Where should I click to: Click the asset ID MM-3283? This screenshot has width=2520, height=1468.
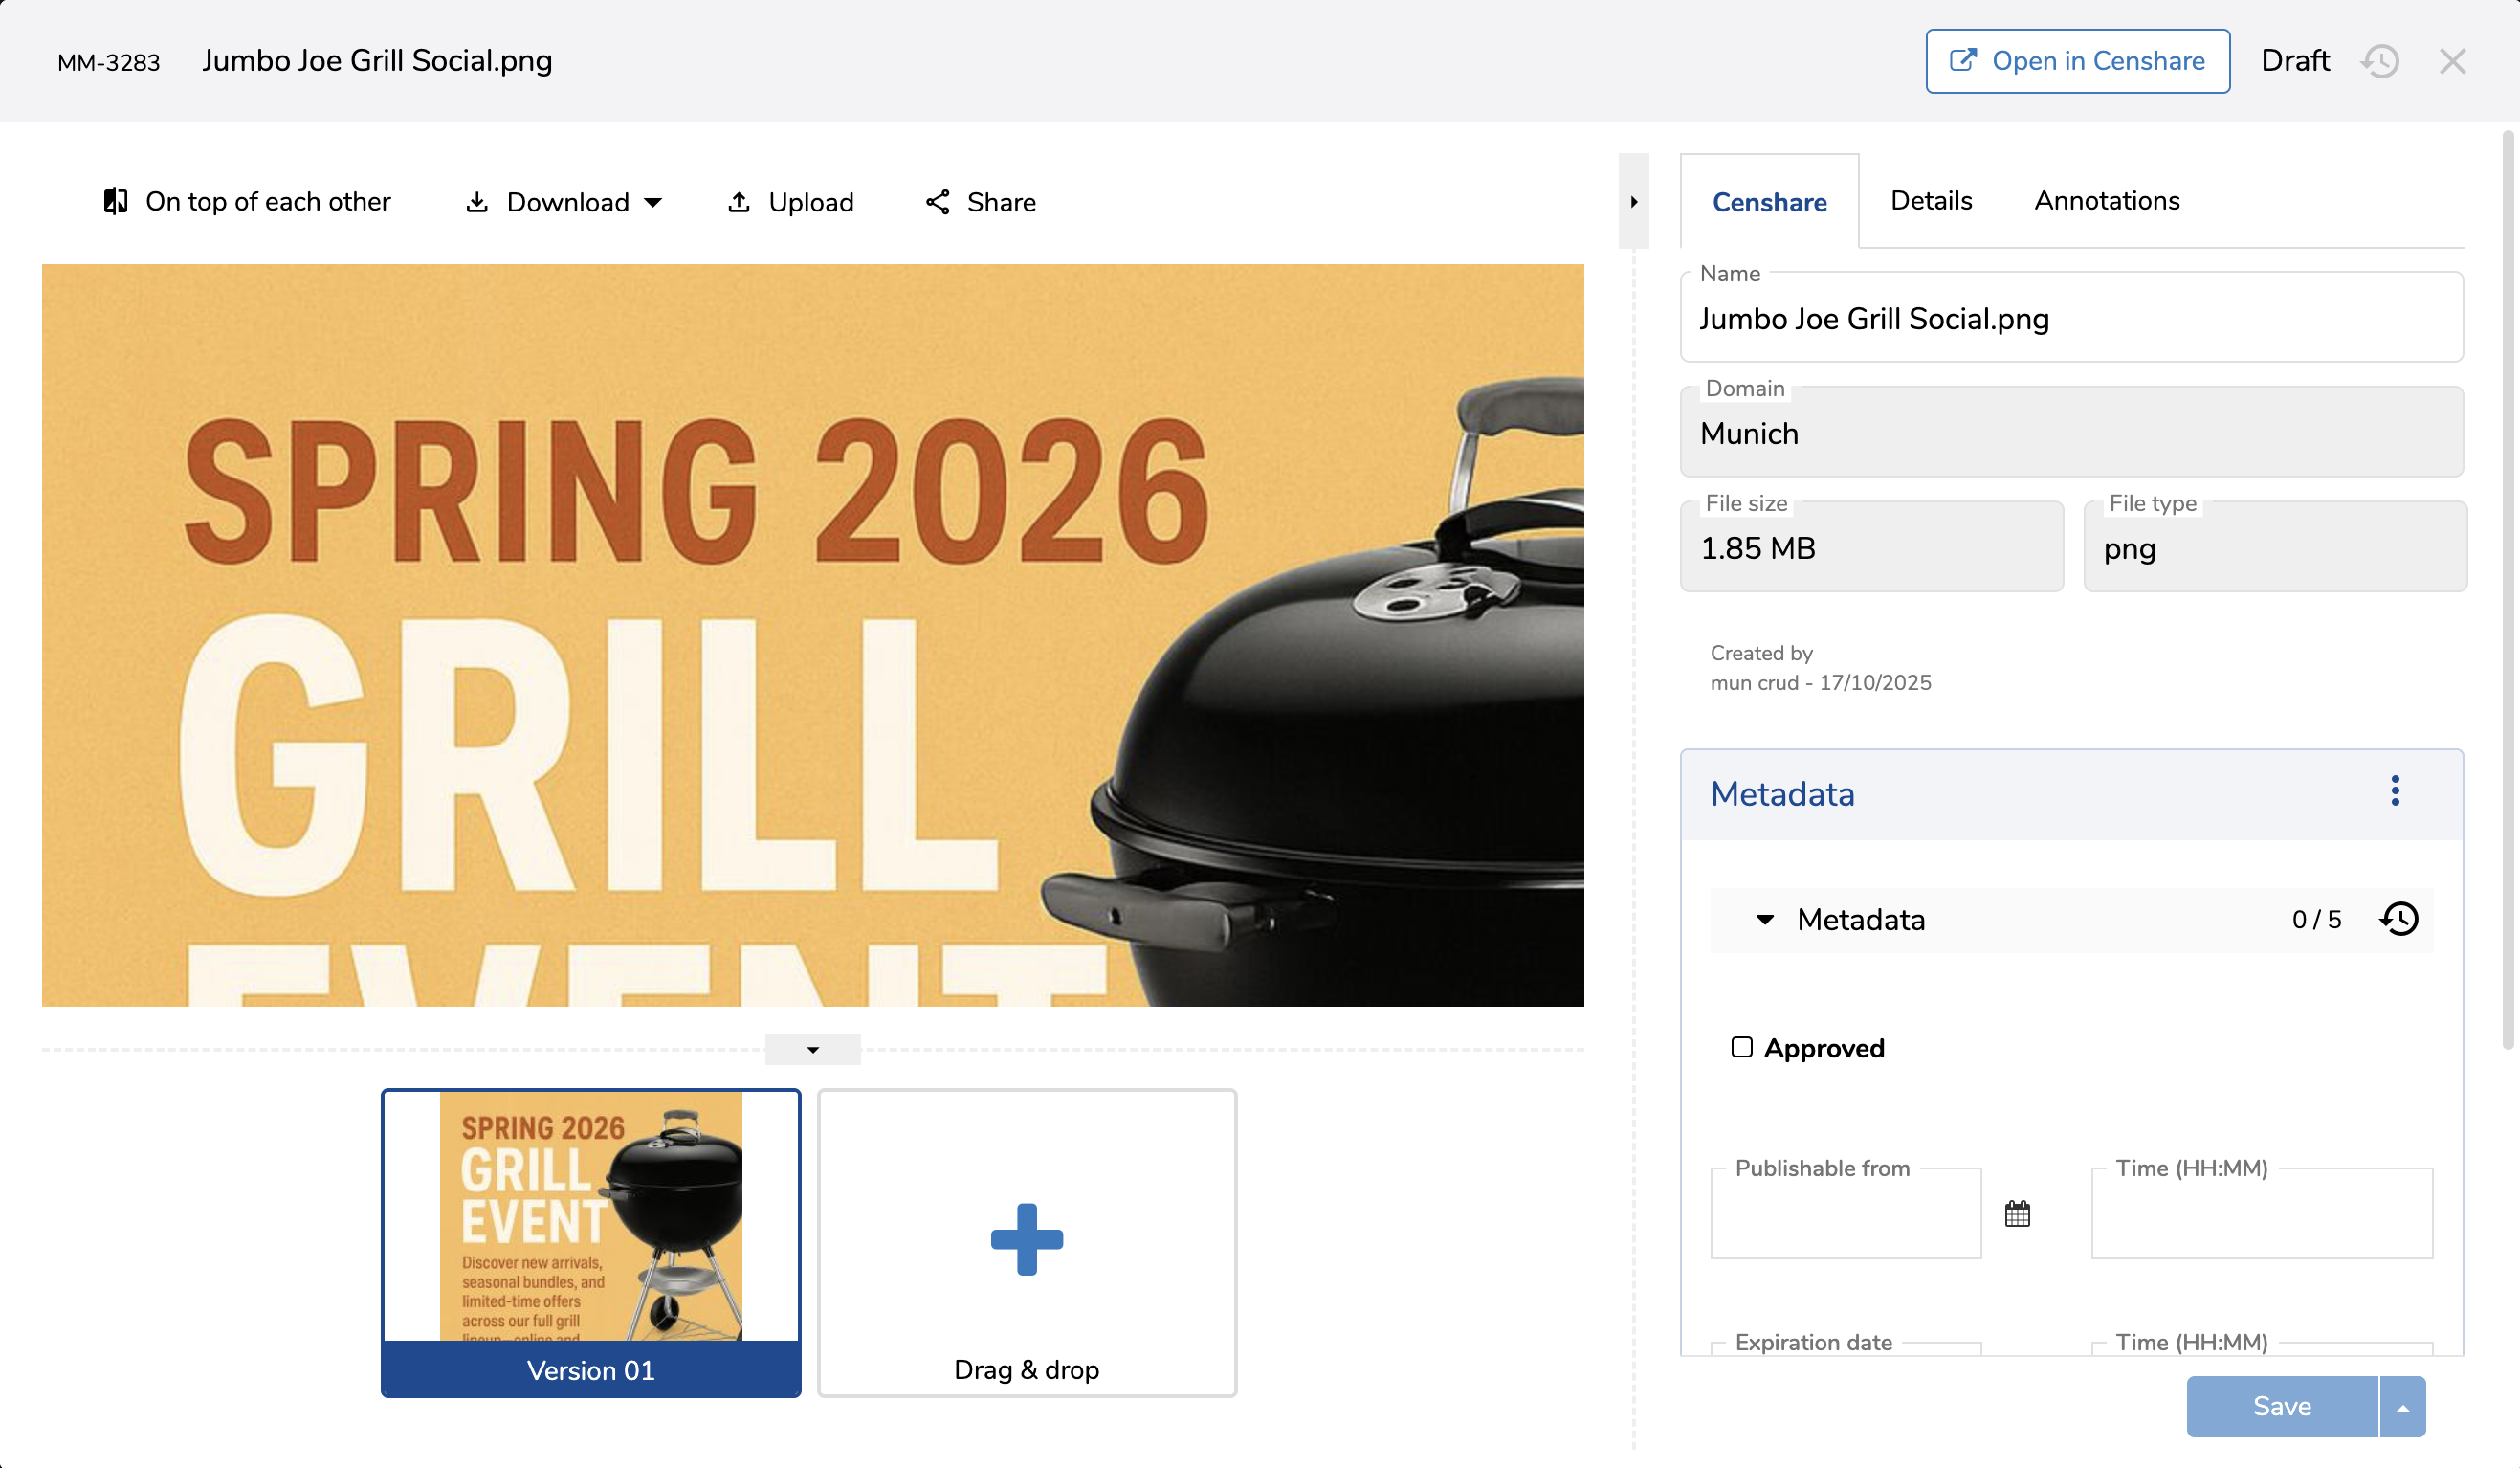pyautogui.click(x=109, y=63)
